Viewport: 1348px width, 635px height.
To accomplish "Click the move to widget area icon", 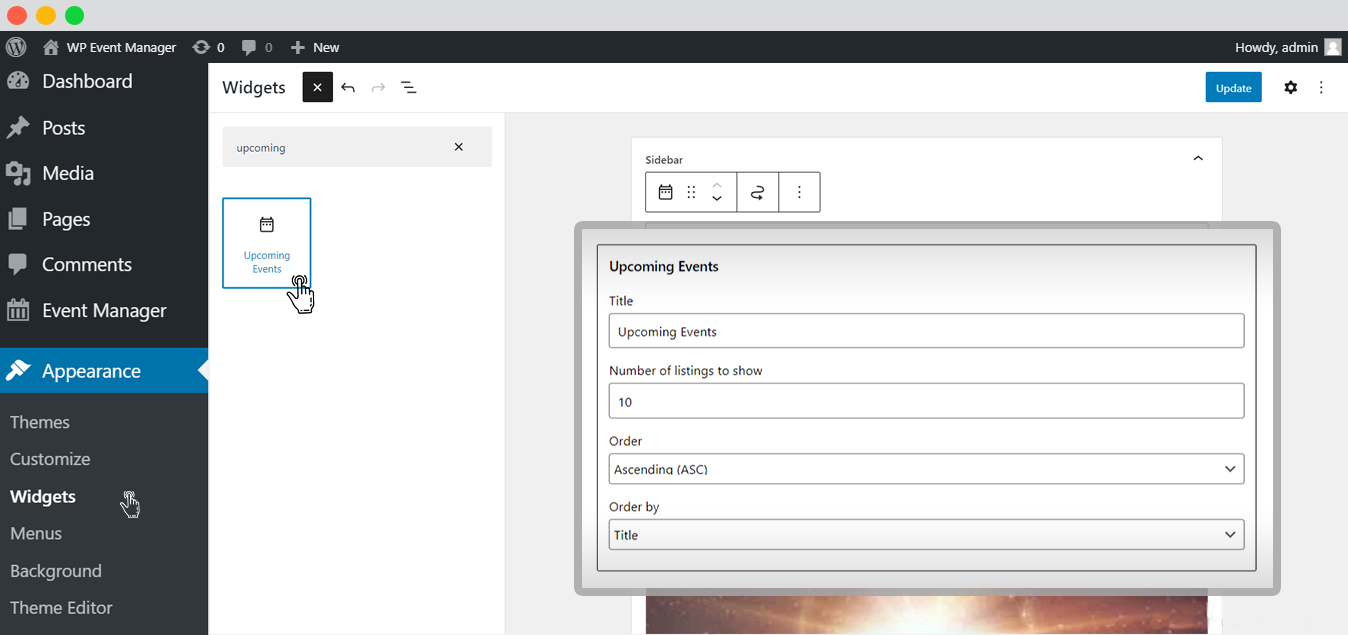I will (x=758, y=192).
